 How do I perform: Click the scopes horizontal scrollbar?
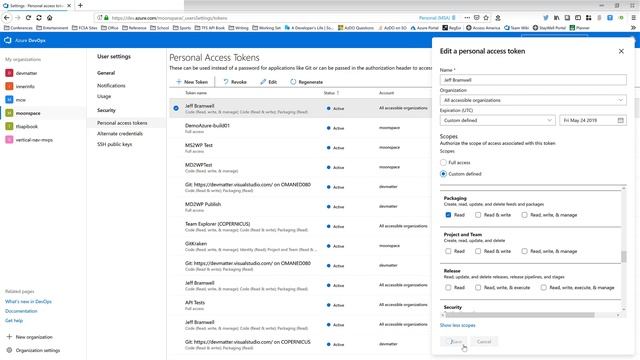(x=520, y=315)
